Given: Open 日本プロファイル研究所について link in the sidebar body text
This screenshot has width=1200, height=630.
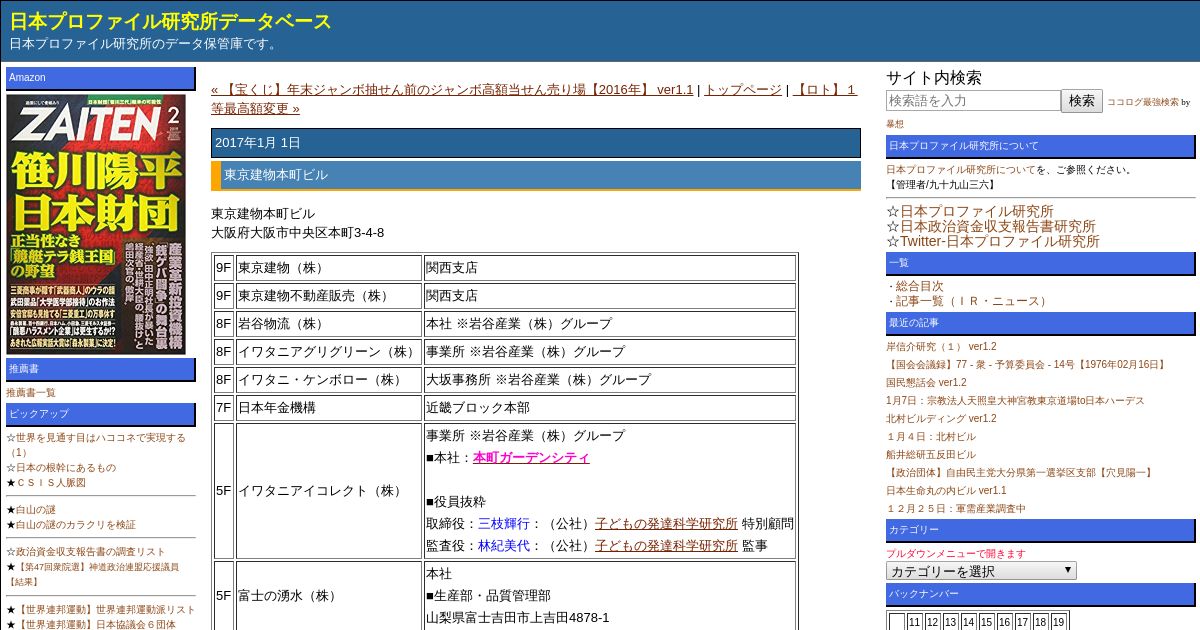Looking at the screenshot, I should [x=961, y=170].
